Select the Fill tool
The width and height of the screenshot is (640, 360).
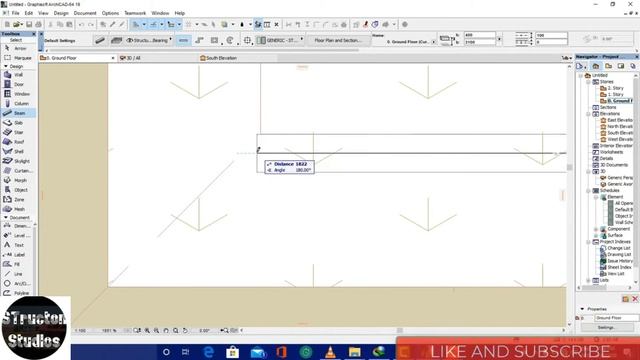click(x=17, y=264)
